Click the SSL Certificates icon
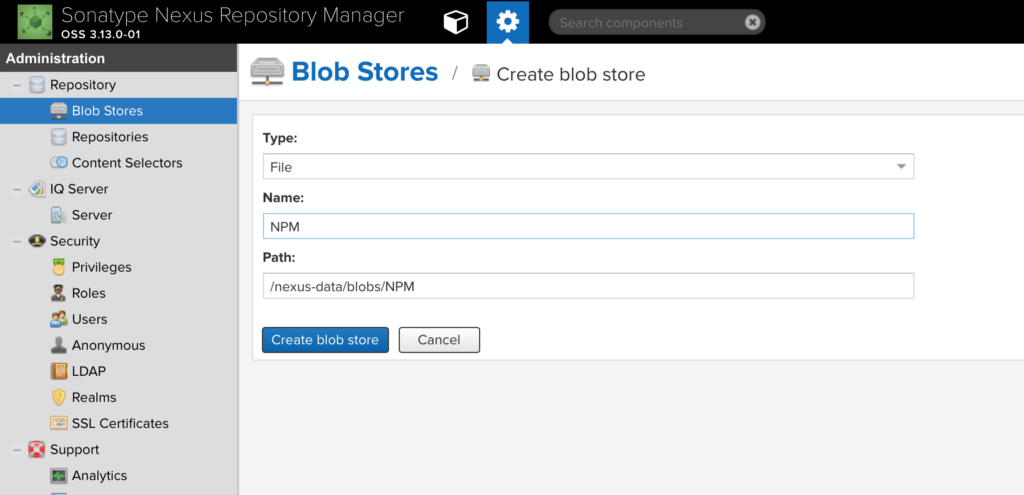1024x495 pixels. click(x=59, y=423)
